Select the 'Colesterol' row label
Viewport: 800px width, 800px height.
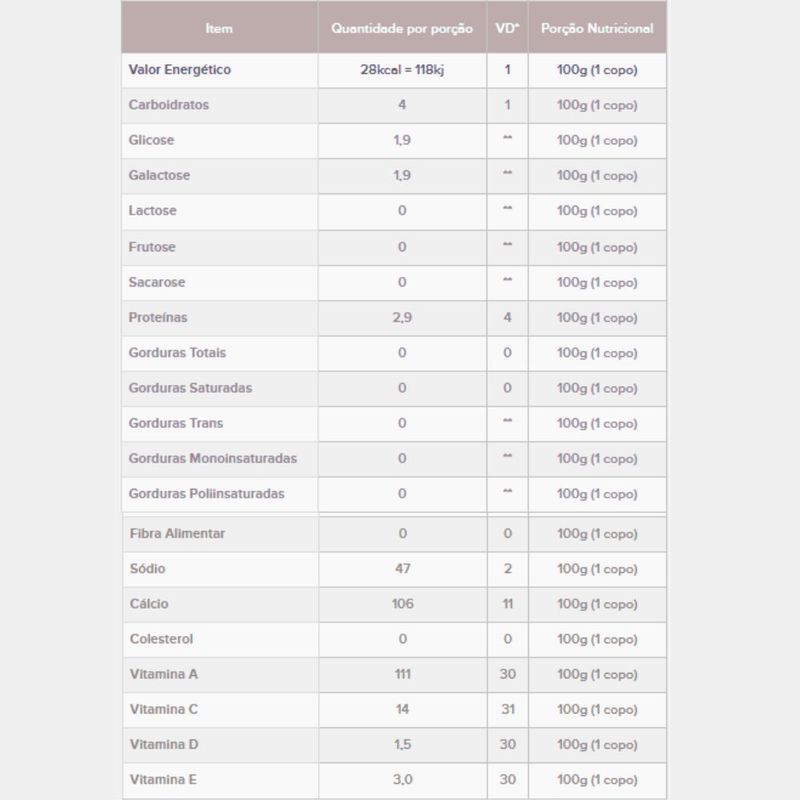[x=162, y=639]
